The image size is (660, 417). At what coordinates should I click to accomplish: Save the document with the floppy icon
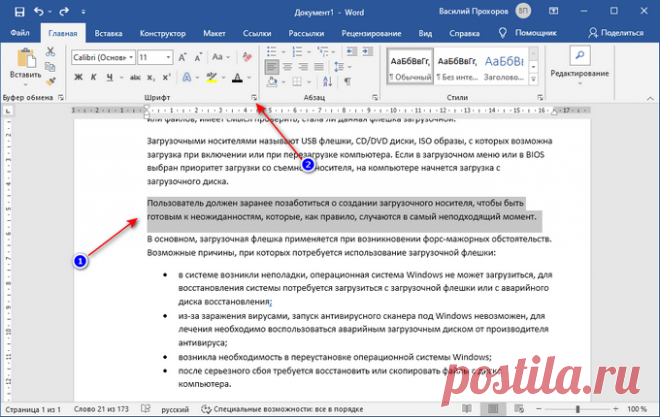tap(19, 12)
